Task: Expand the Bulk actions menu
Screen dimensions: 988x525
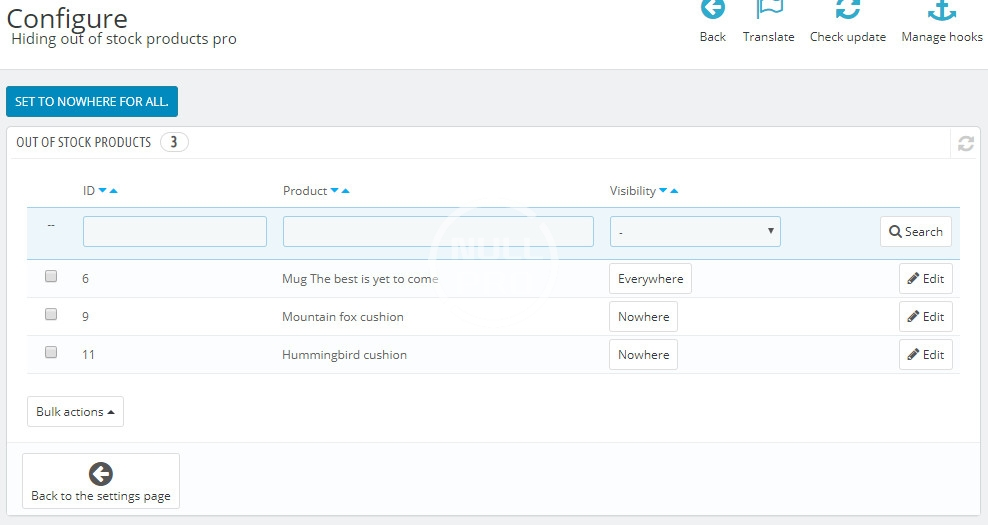Action: (x=75, y=412)
